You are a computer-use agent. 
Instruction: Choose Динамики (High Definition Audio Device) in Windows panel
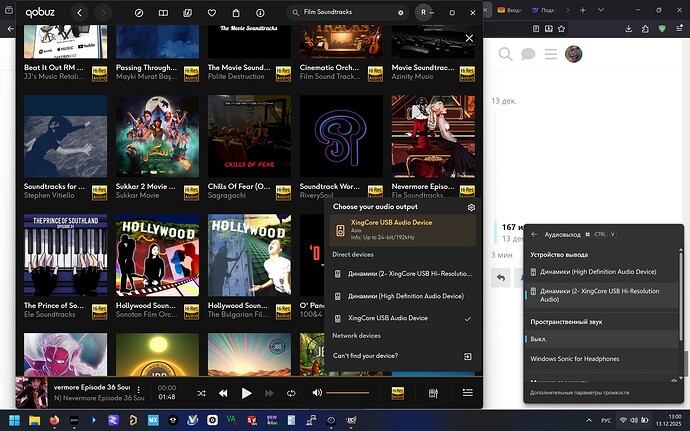click(601, 272)
